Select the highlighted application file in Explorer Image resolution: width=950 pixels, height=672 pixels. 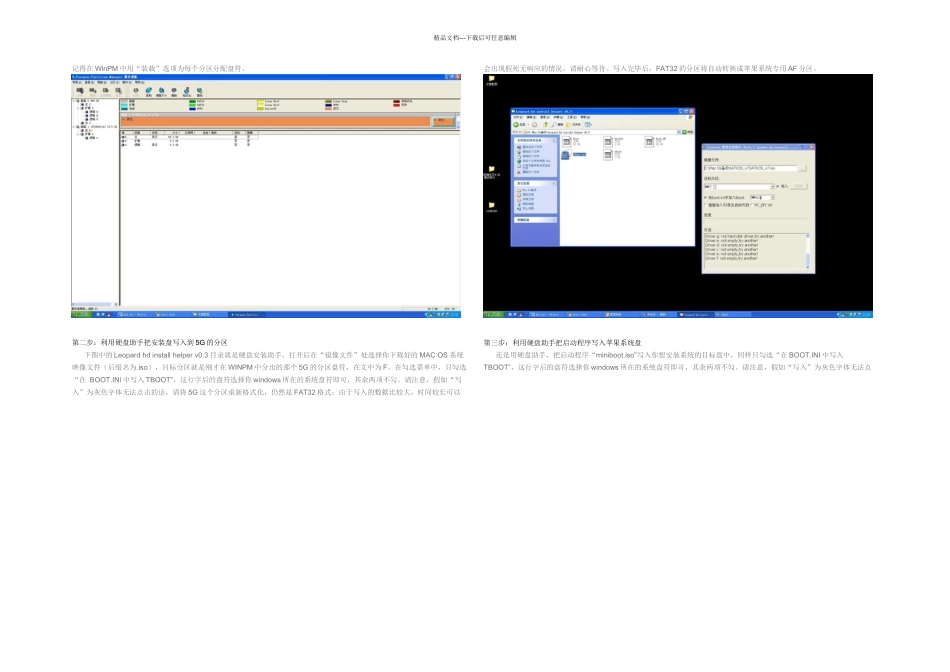click(573, 155)
